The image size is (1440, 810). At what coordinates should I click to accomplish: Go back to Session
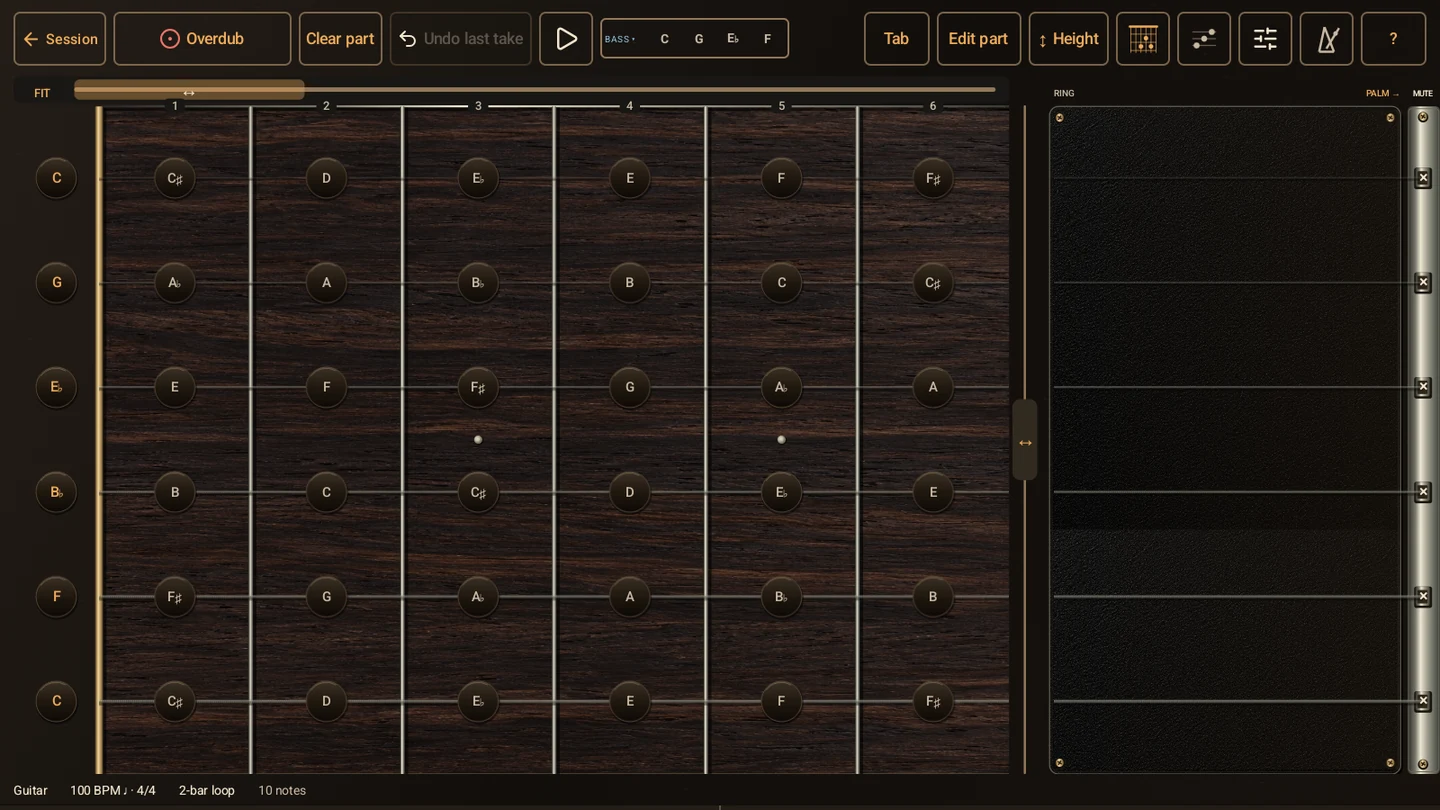click(60, 39)
